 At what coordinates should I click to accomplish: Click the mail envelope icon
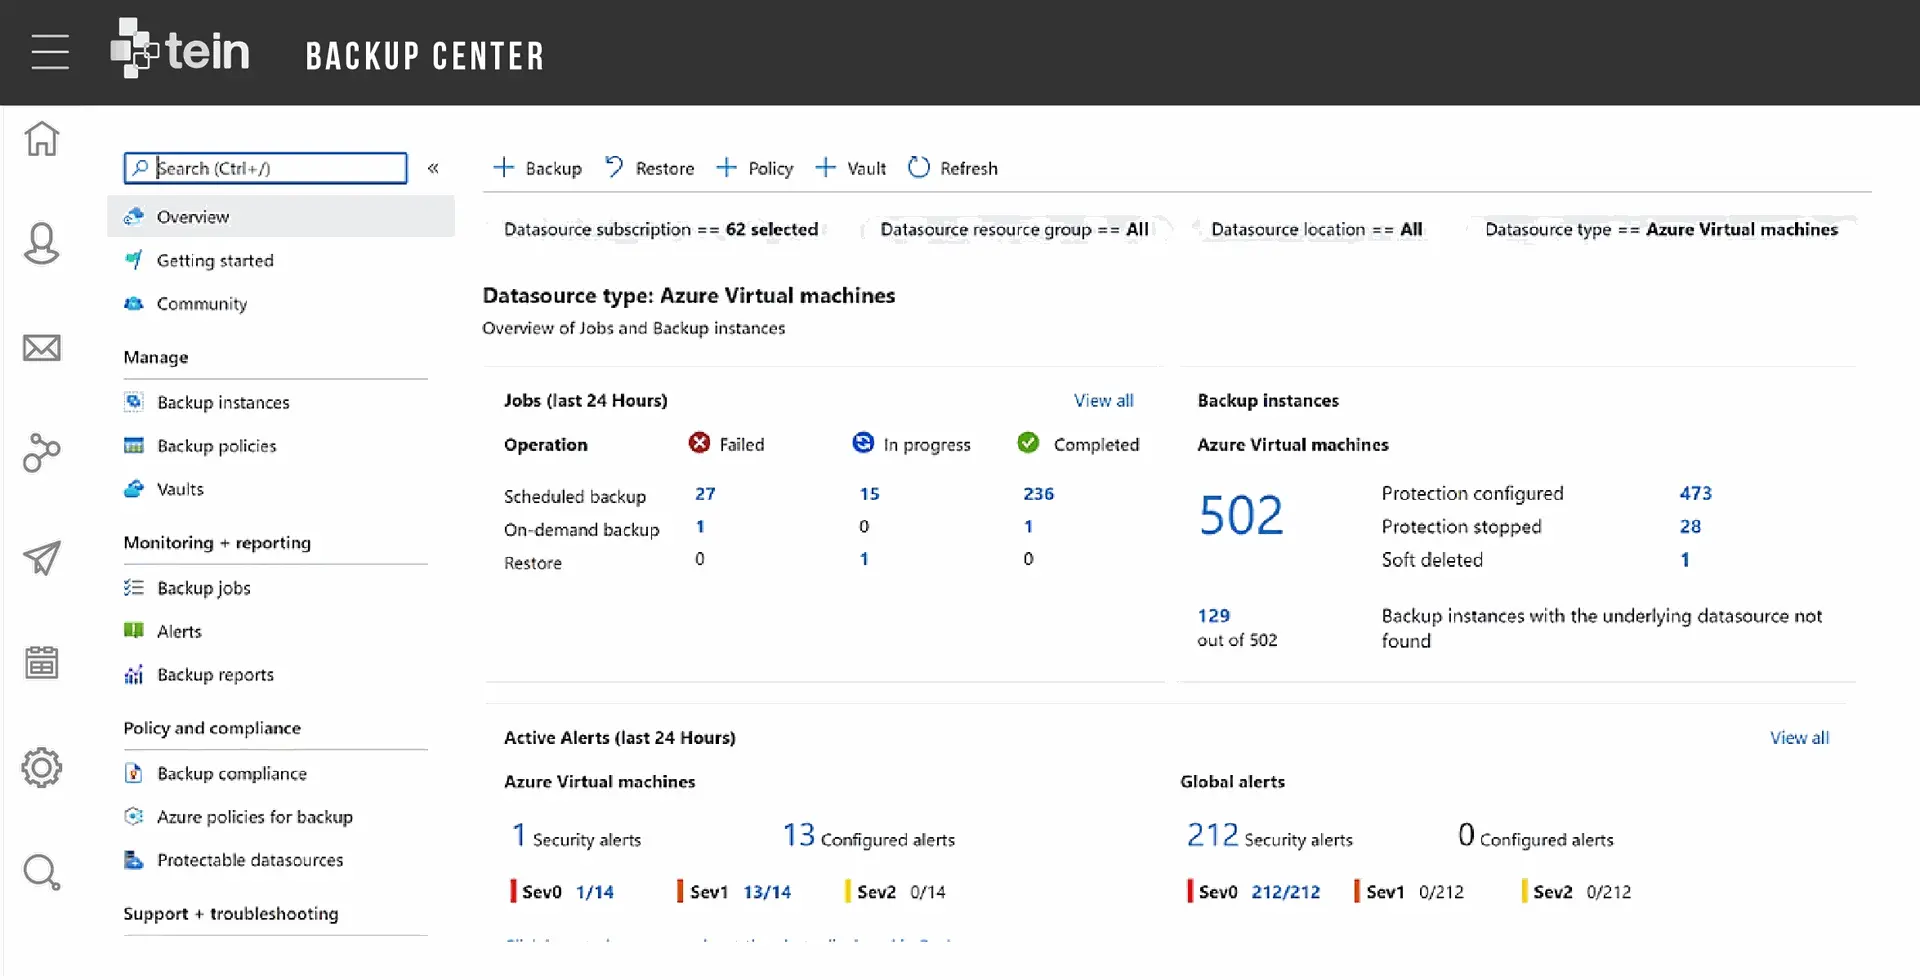[42, 348]
